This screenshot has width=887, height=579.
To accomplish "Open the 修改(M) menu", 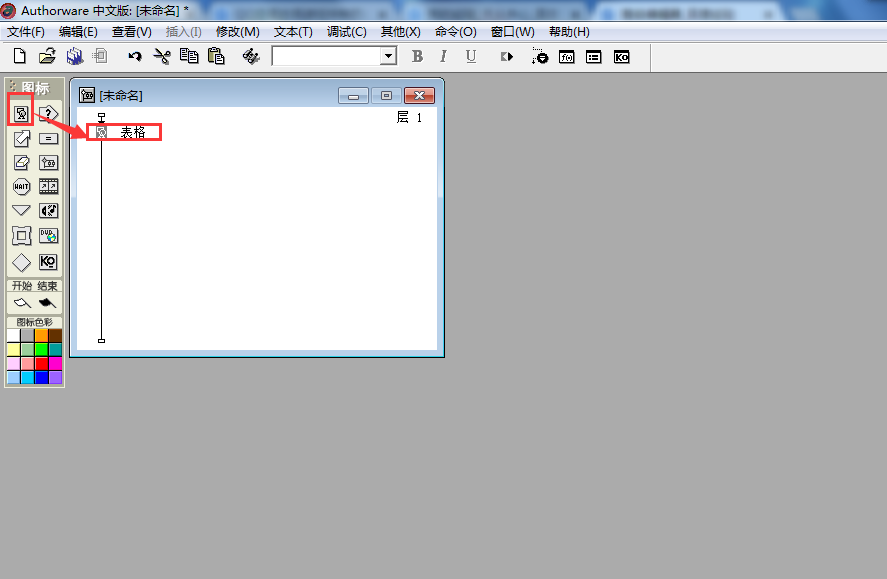I will tap(238, 32).
